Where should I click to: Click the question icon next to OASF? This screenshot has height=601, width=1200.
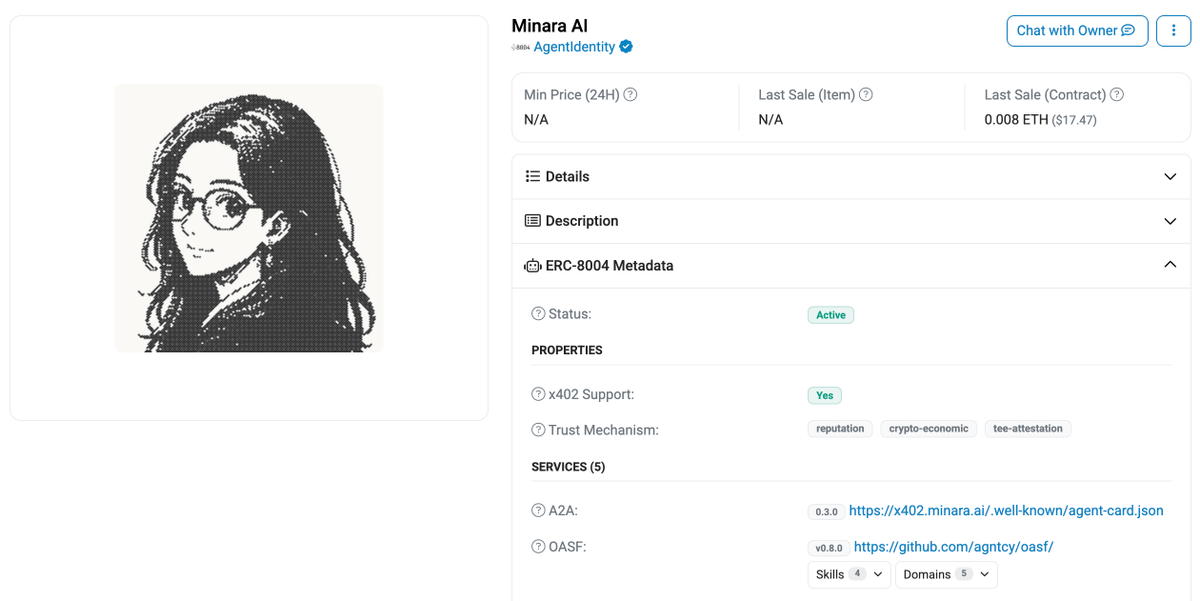coord(538,547)
